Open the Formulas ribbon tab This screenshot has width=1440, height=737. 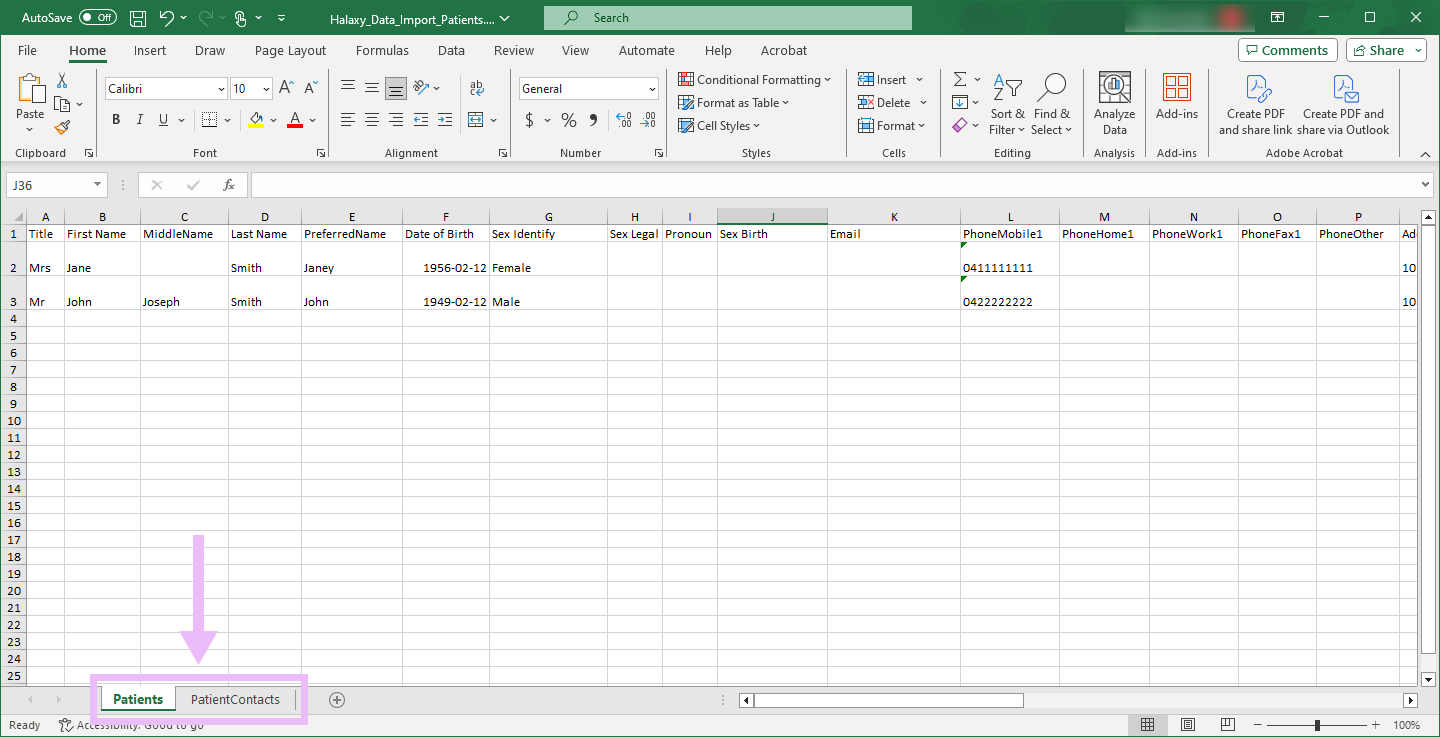point(382,50)
